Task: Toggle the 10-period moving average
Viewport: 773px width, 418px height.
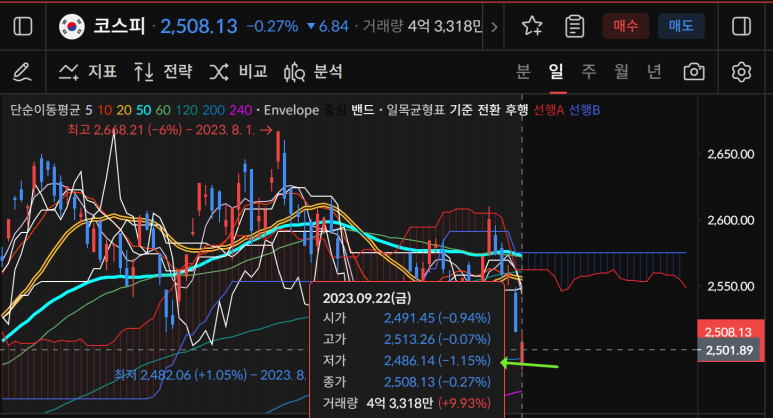Action: coord(105,110)
